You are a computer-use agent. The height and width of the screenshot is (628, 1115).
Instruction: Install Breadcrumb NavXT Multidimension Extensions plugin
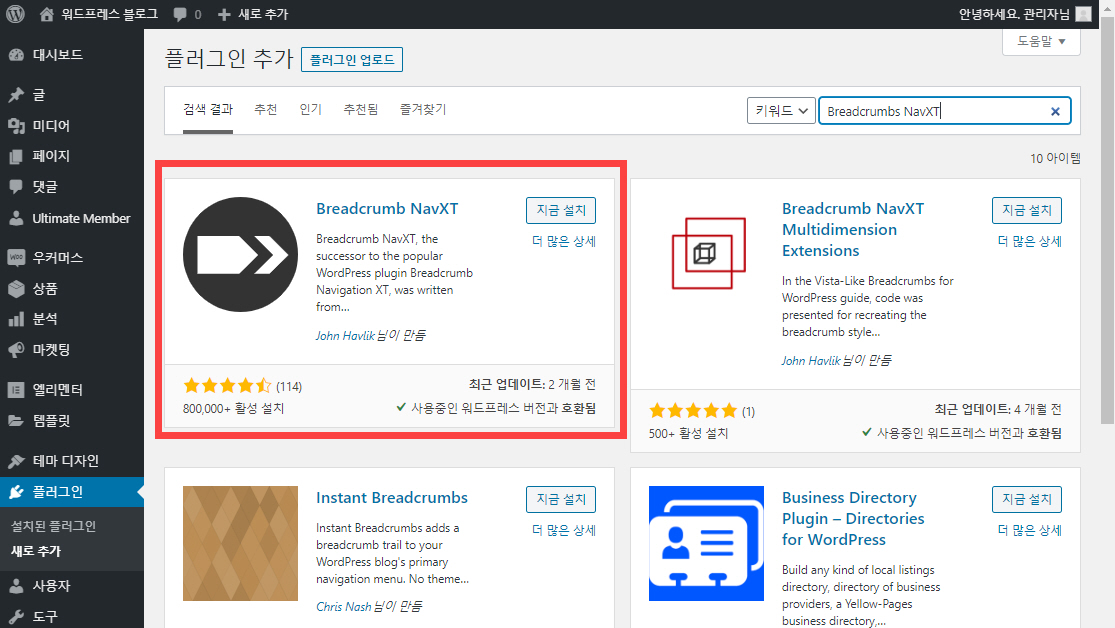tap(1027, 211)
